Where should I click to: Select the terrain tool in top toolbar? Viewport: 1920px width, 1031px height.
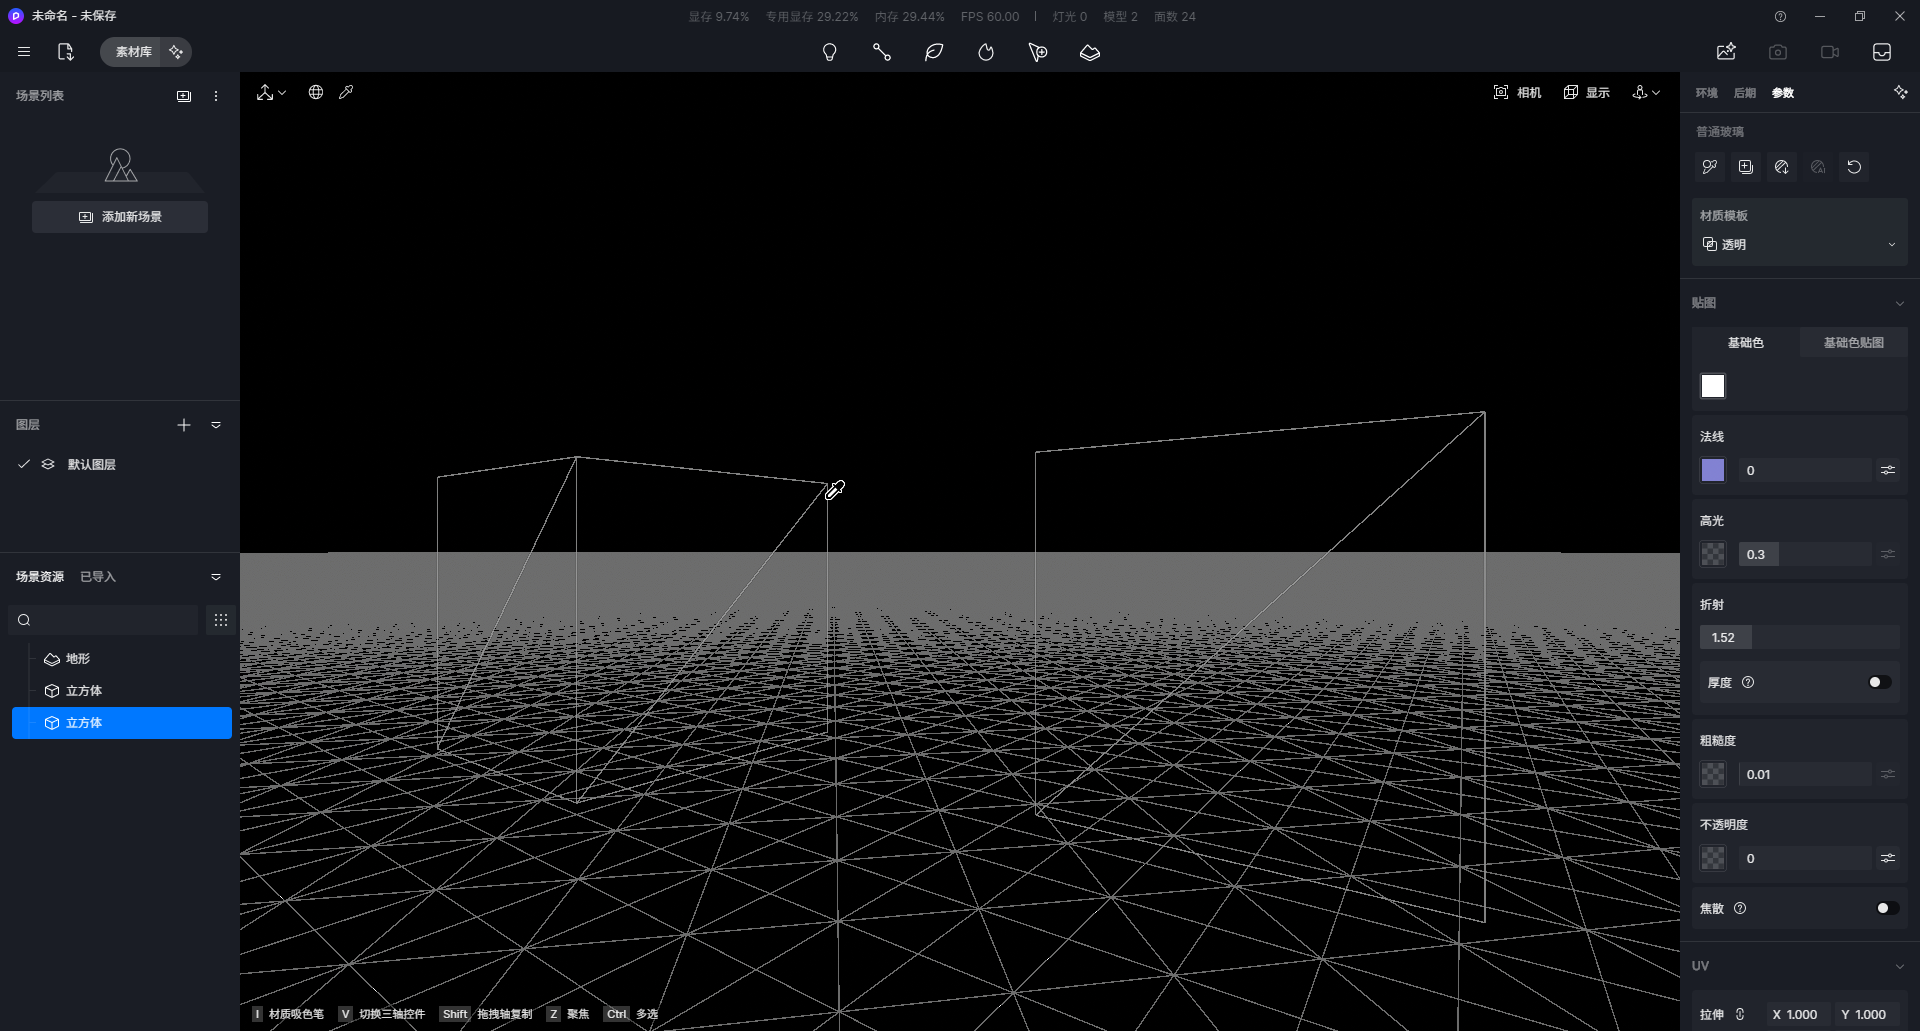pos(1090,52)
